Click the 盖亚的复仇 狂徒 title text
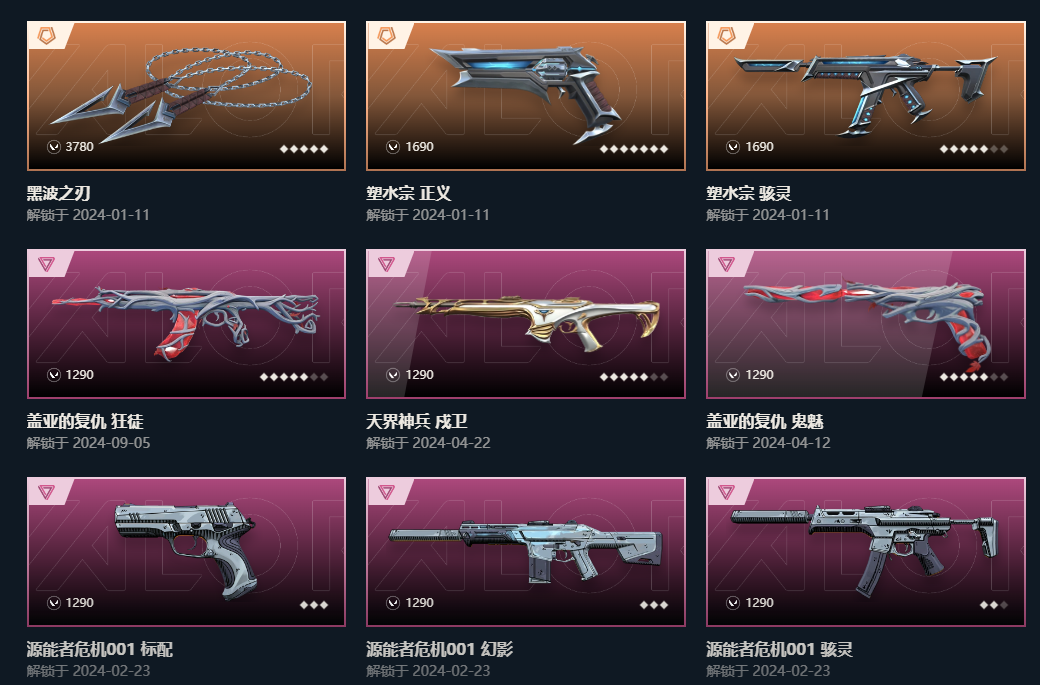This screenshot has width=1040, height=685. (85, 421)
